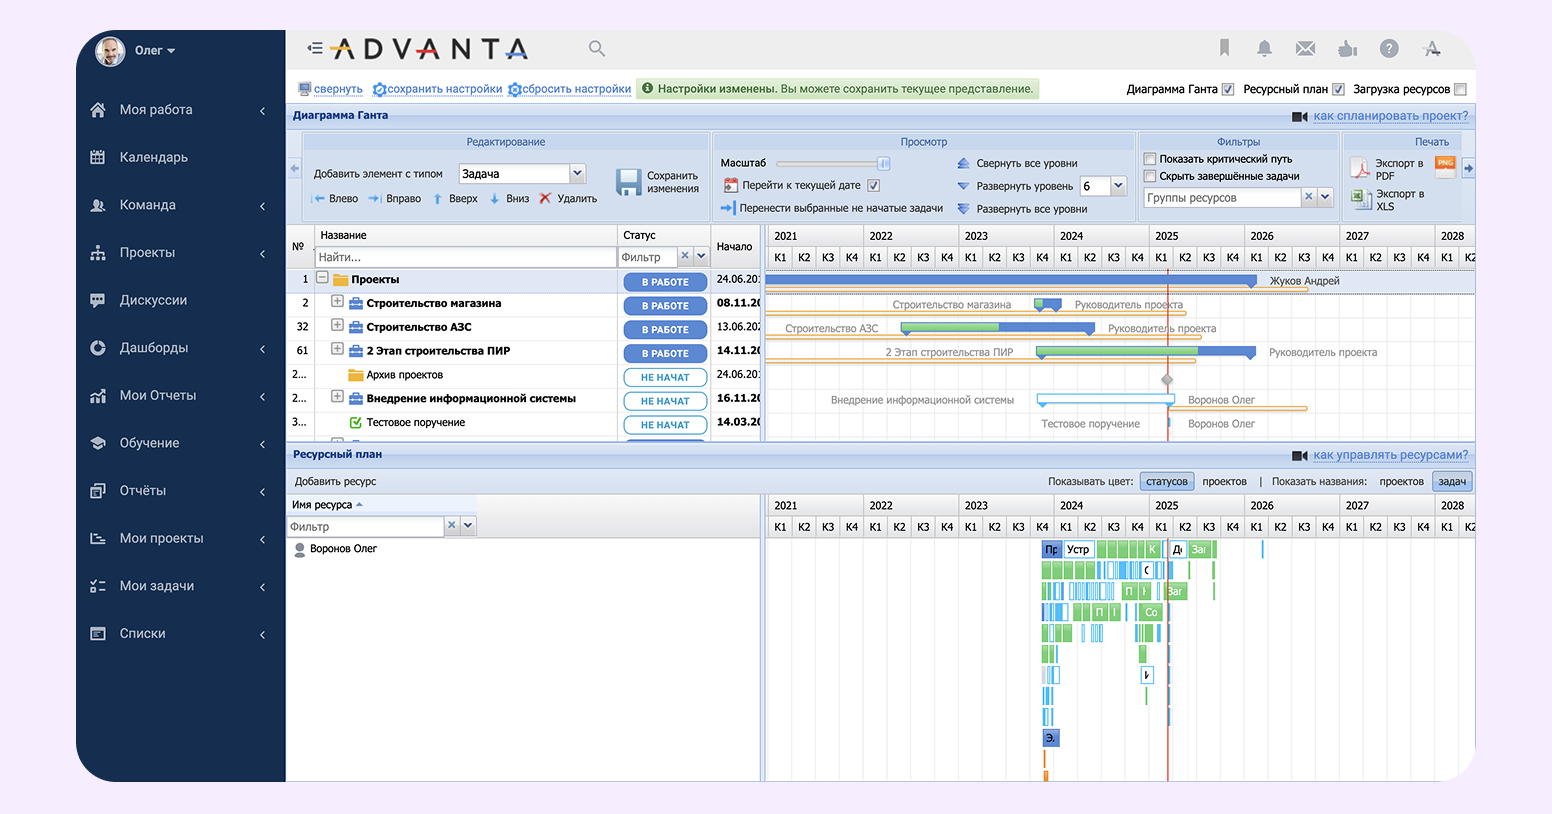
Task: Clear the resource name filter X
Action: coord(451,525)
